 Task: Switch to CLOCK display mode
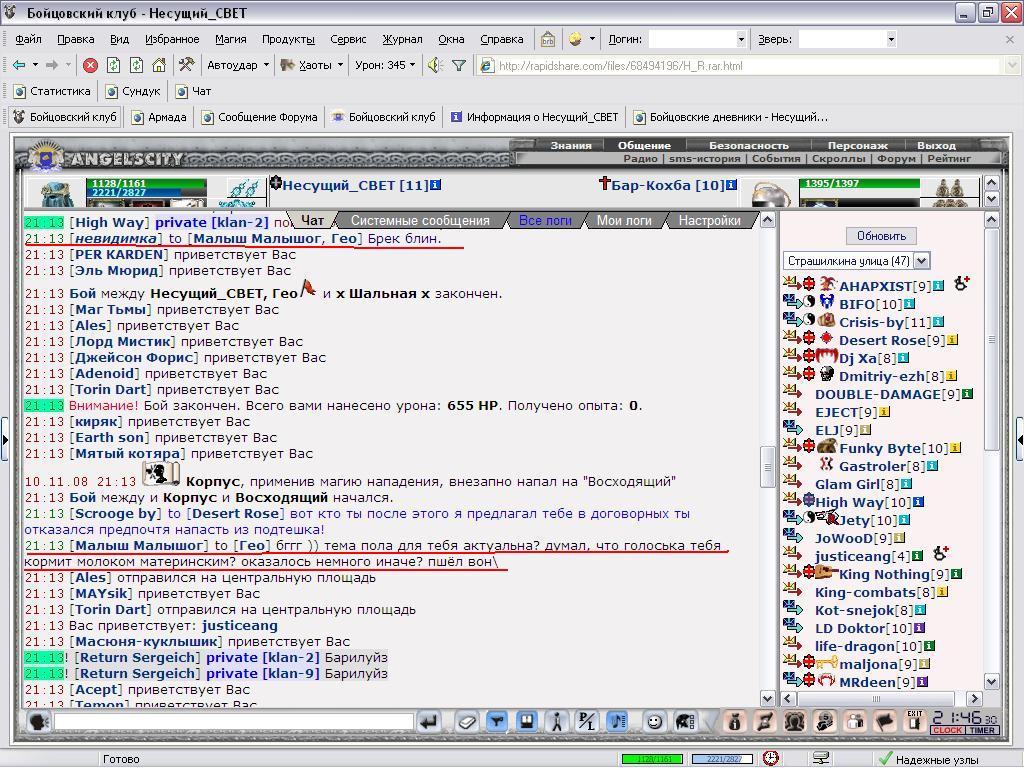point(948,730)
